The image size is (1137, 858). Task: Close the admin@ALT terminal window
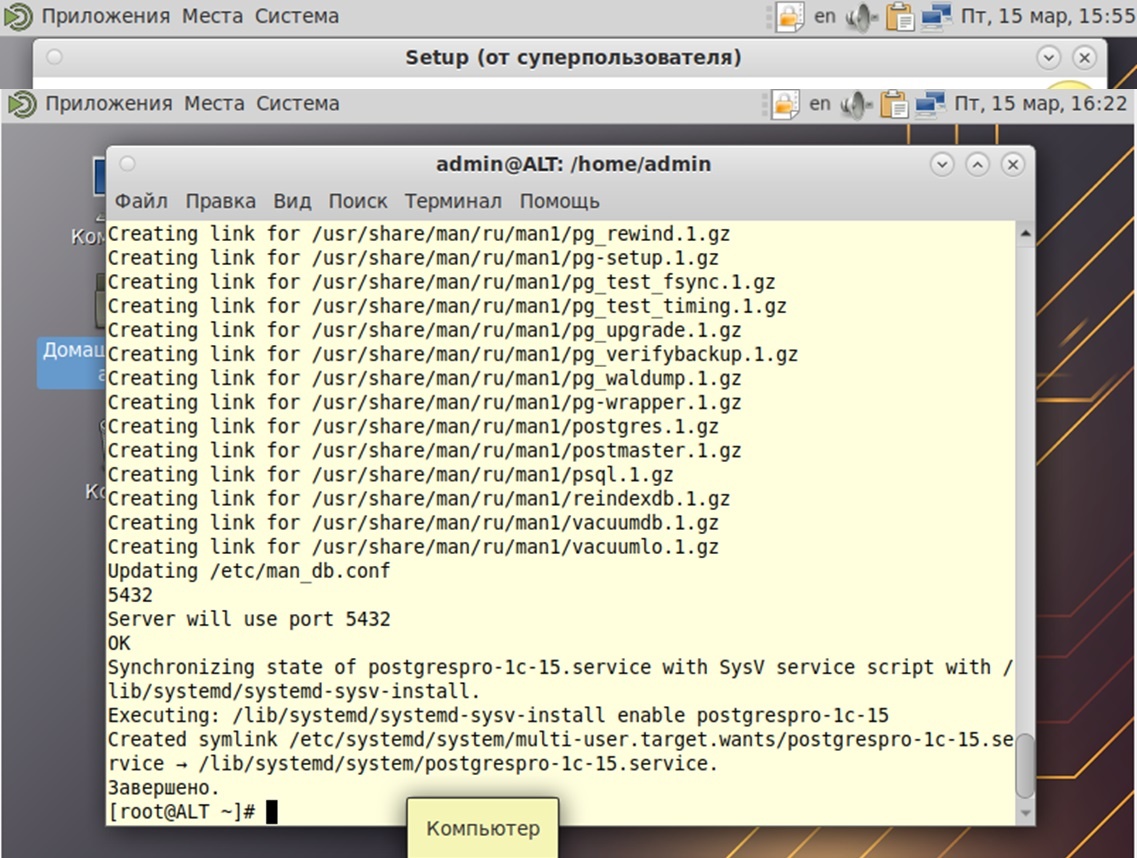point(1013,165)
